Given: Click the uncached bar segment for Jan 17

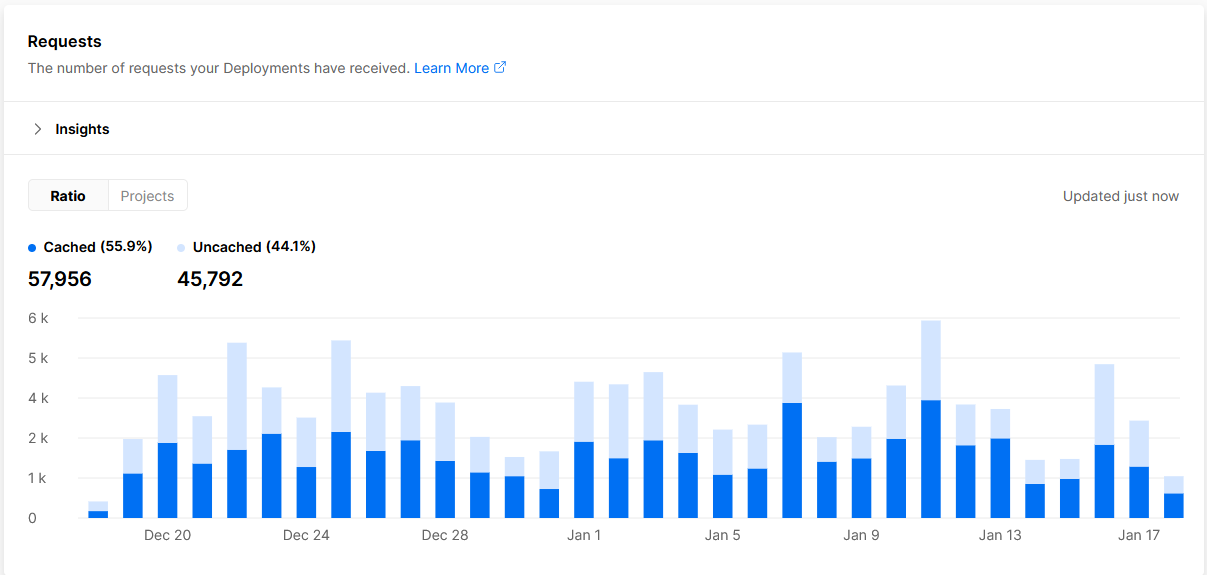Looking at the screenshot, I should [1139, 443].
